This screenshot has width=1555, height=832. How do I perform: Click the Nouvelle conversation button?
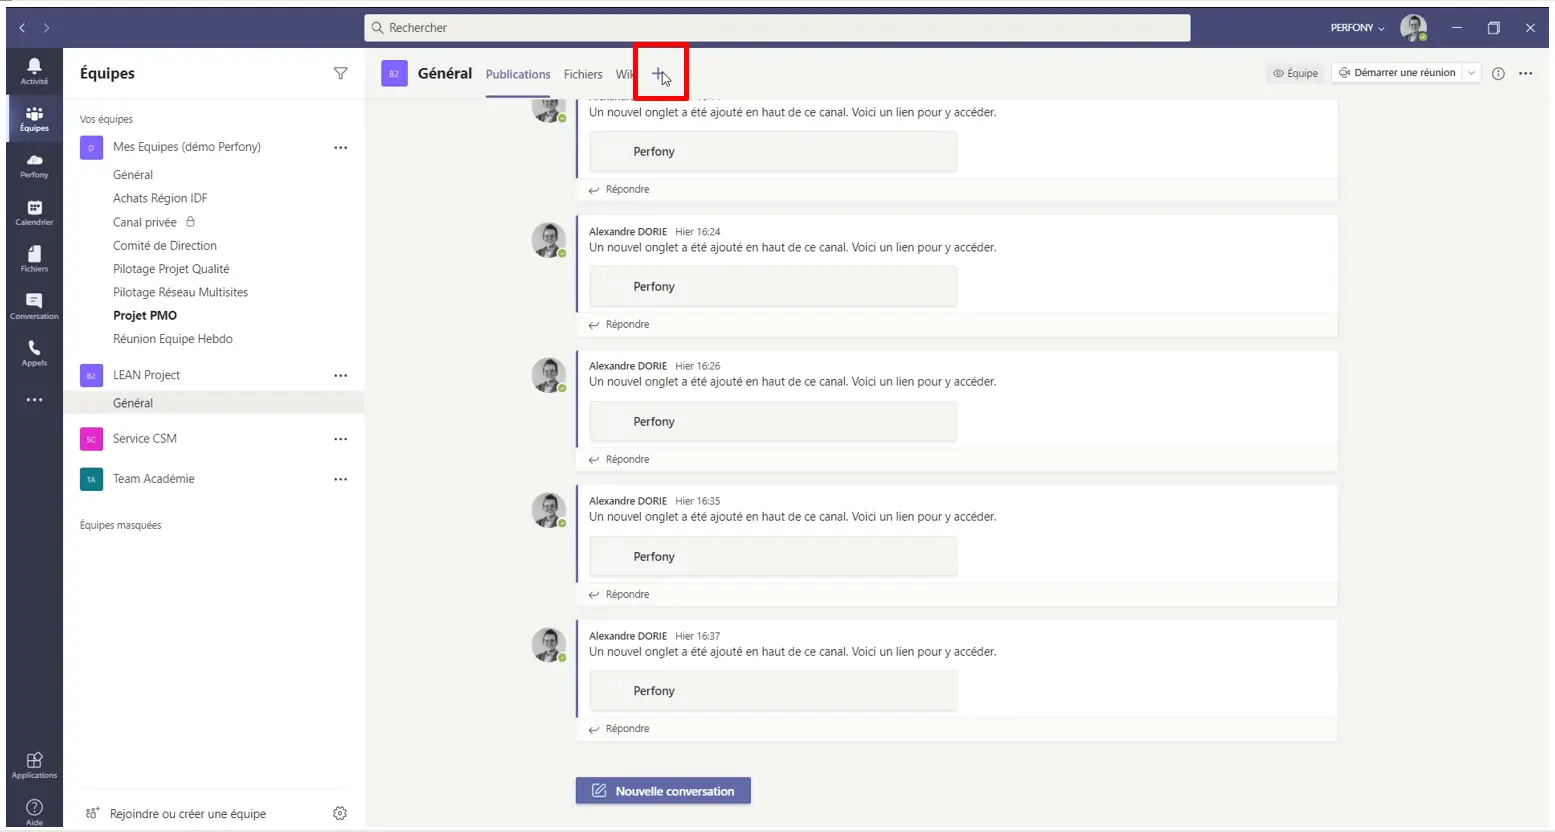pyautogui.click(x=663, y=791)
